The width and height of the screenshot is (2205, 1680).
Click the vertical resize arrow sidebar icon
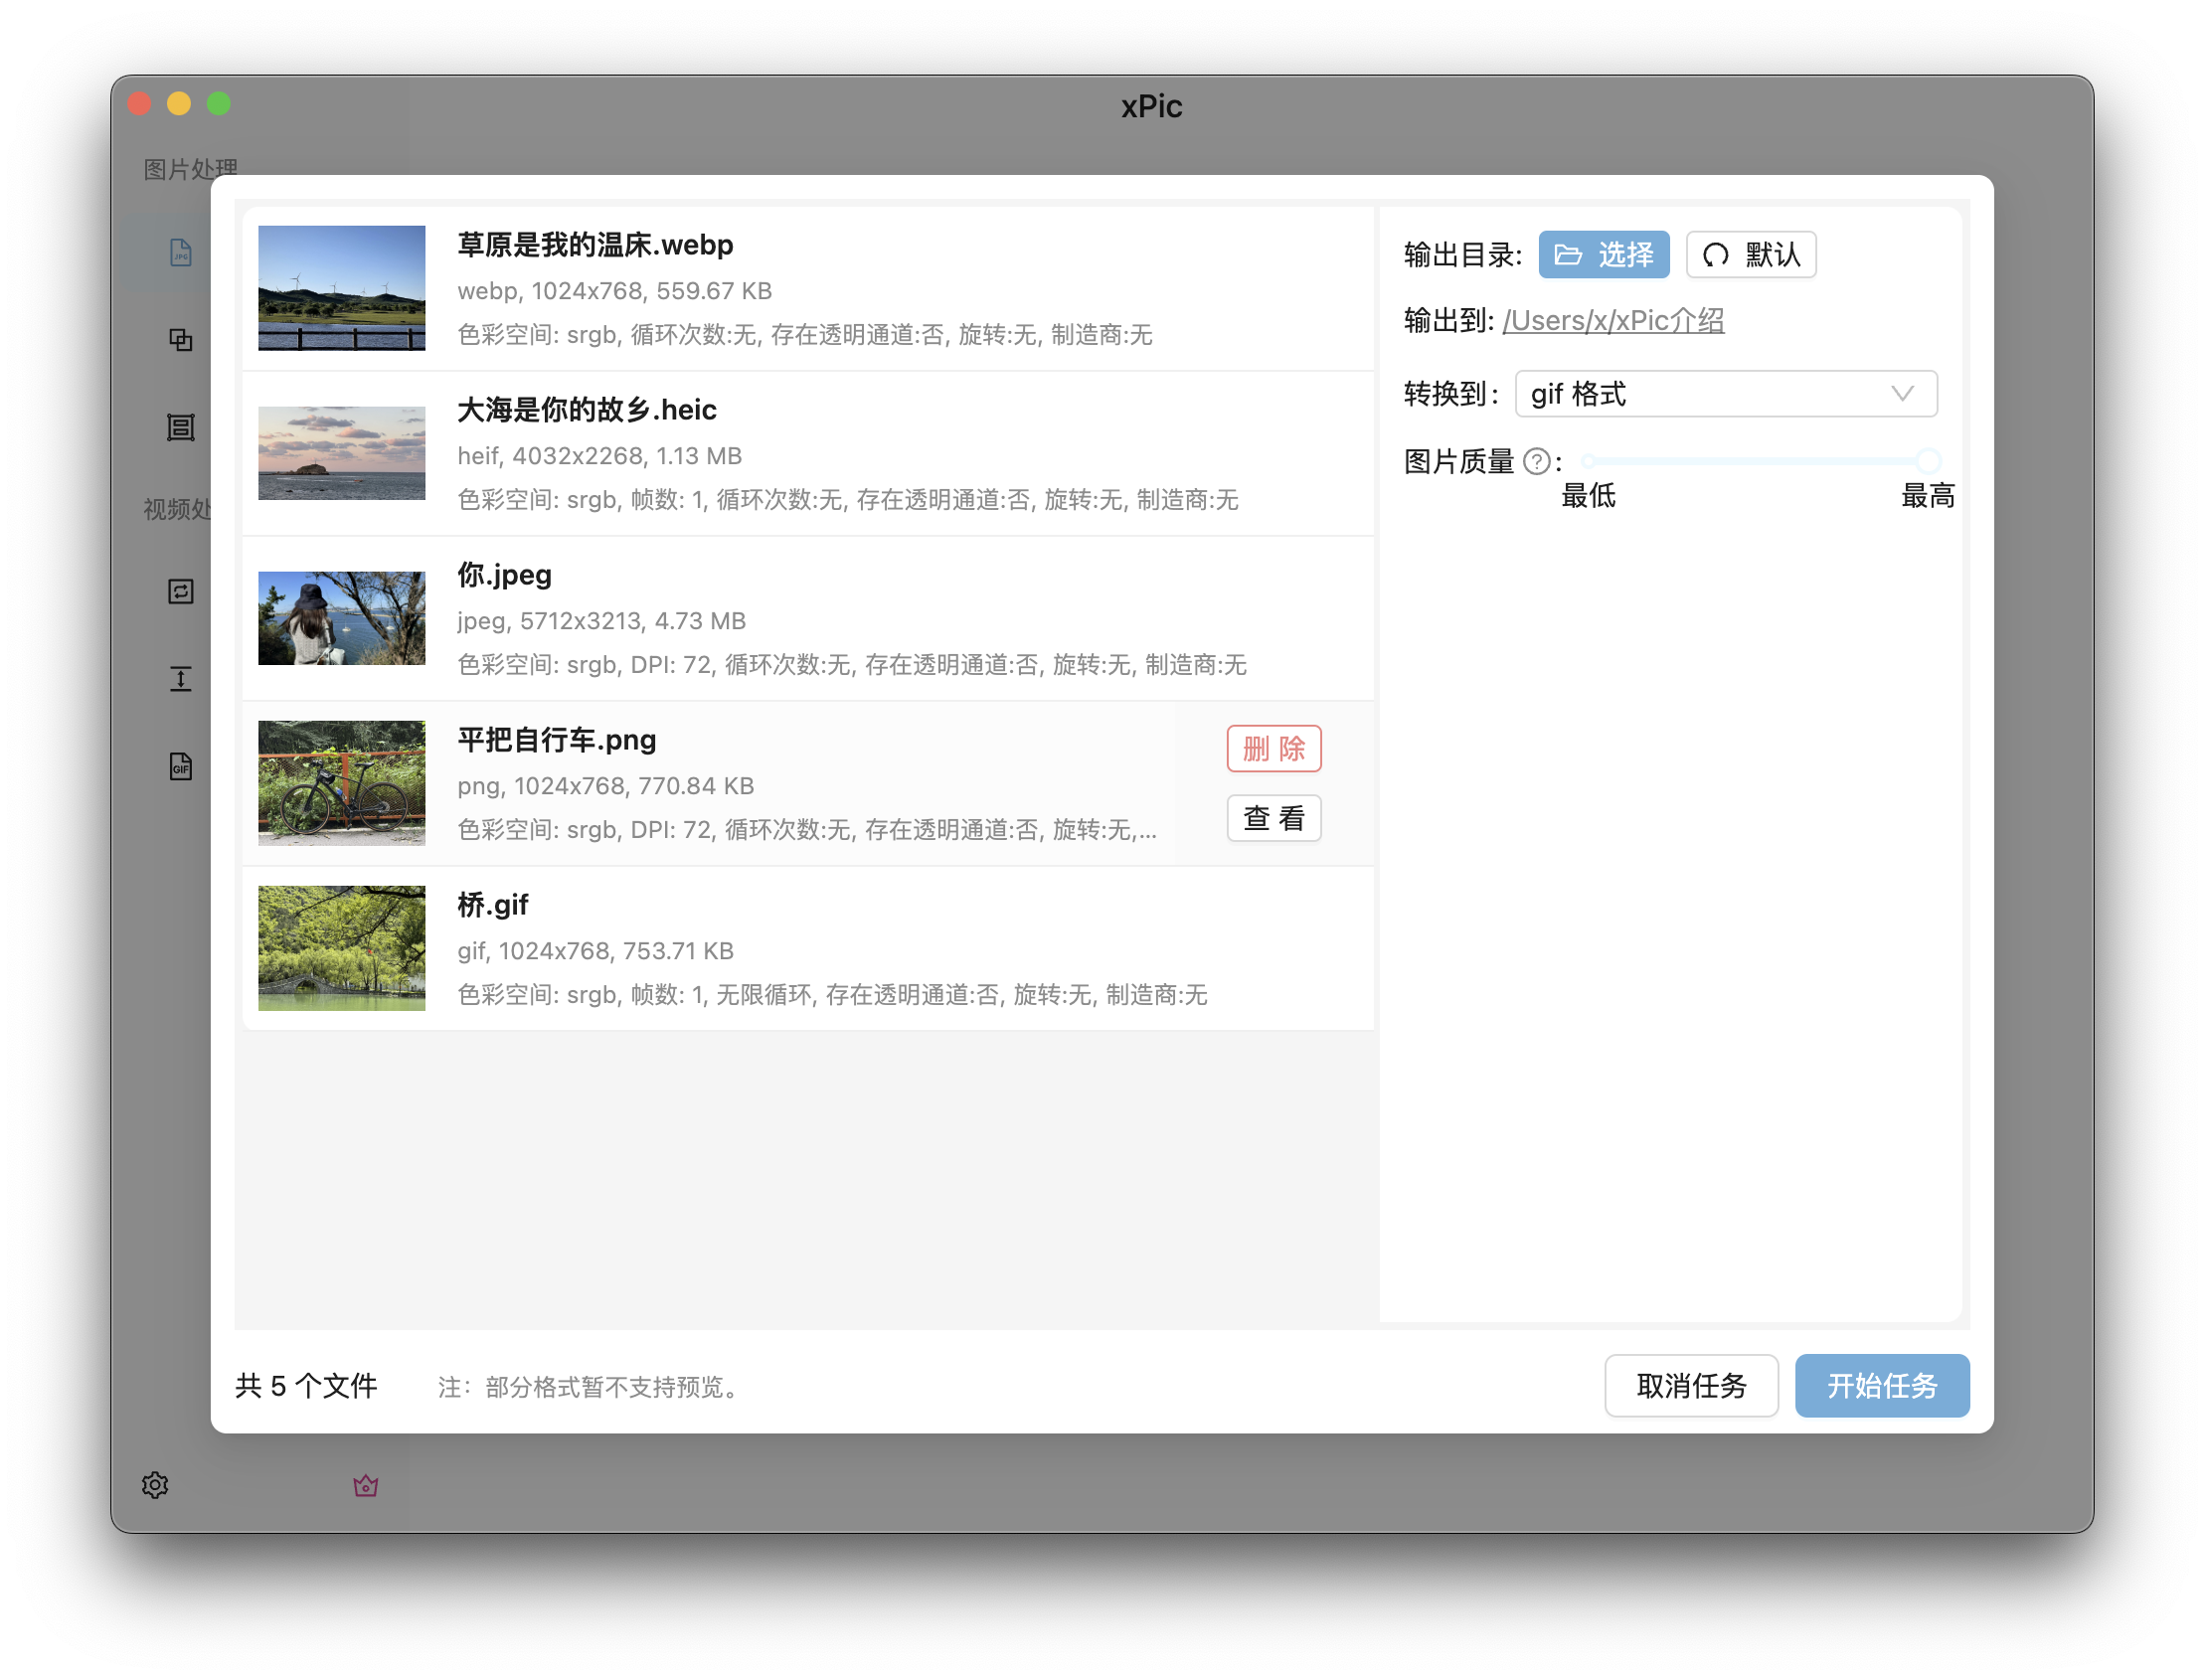point(180,680)
